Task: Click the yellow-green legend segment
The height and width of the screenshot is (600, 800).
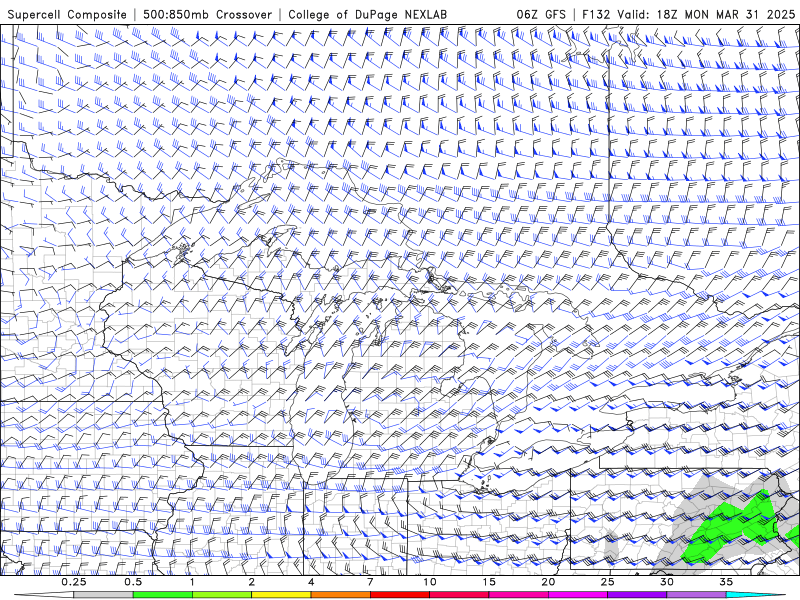Action: click(222, 595)
